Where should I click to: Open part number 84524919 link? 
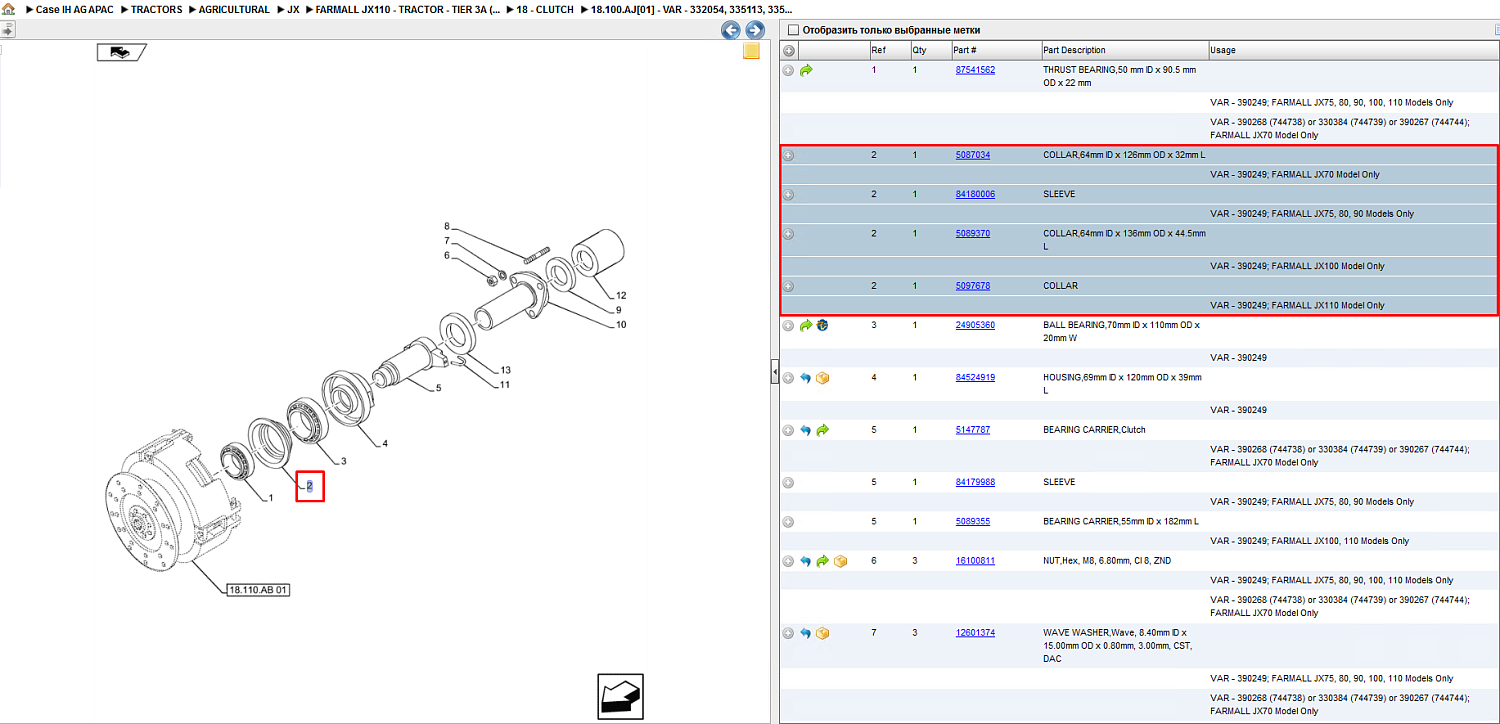click(975, 378)
